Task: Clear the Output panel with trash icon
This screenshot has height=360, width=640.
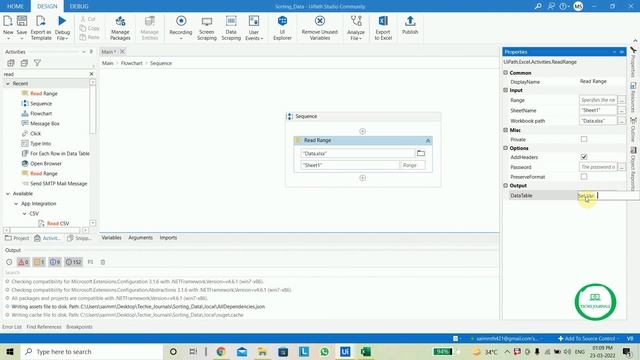Action: coord(103,262)
